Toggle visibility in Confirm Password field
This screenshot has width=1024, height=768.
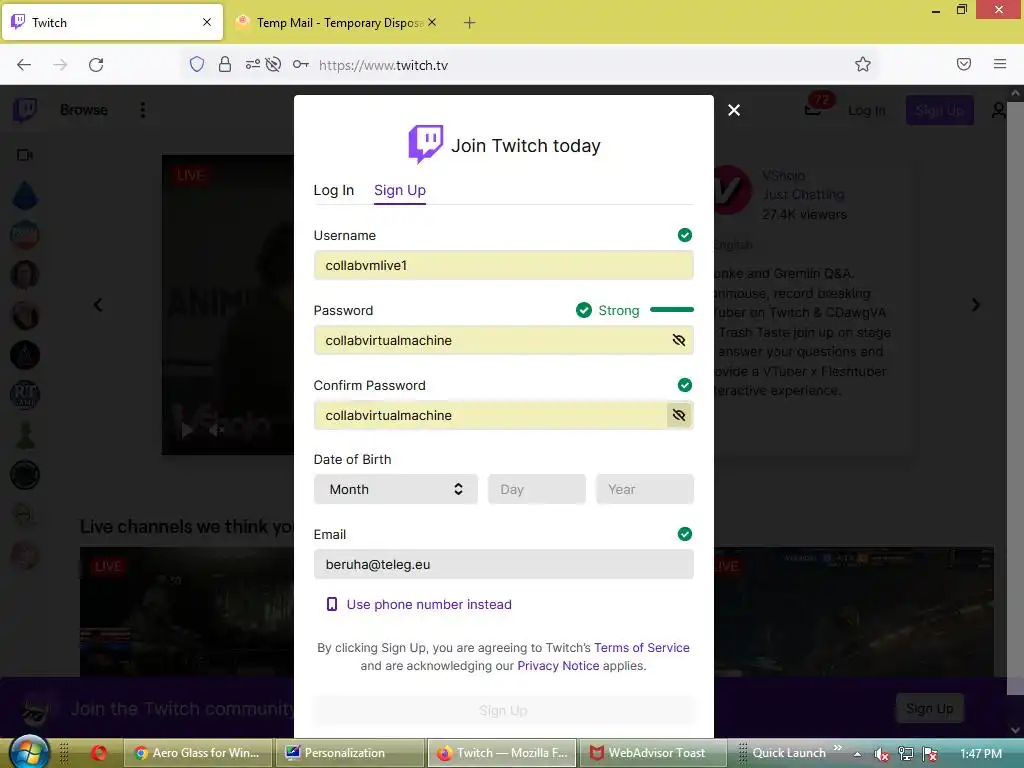tap(679, 415)
